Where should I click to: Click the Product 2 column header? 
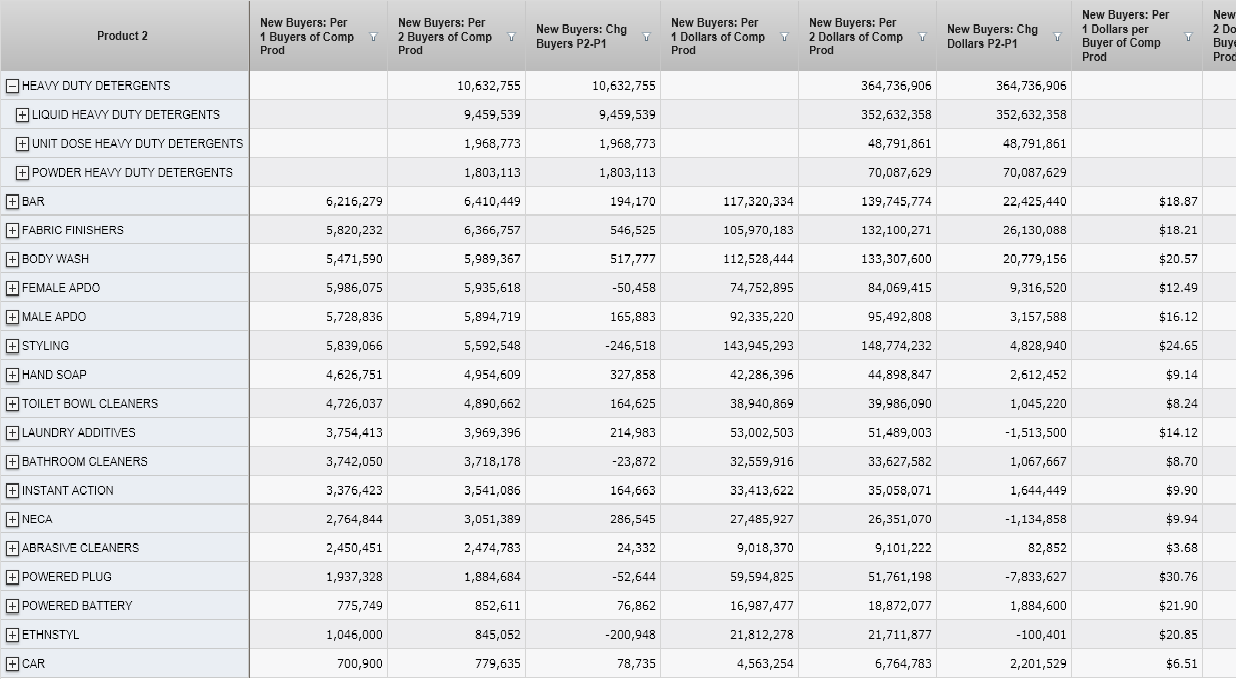123,36
